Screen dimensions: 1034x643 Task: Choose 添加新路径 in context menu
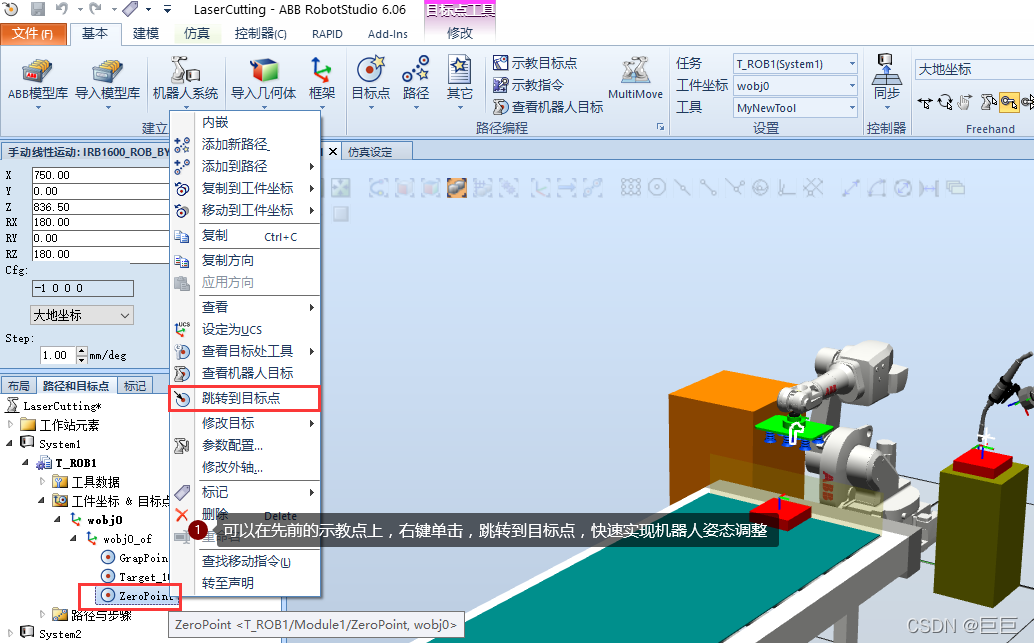click(x=245, y=144)
